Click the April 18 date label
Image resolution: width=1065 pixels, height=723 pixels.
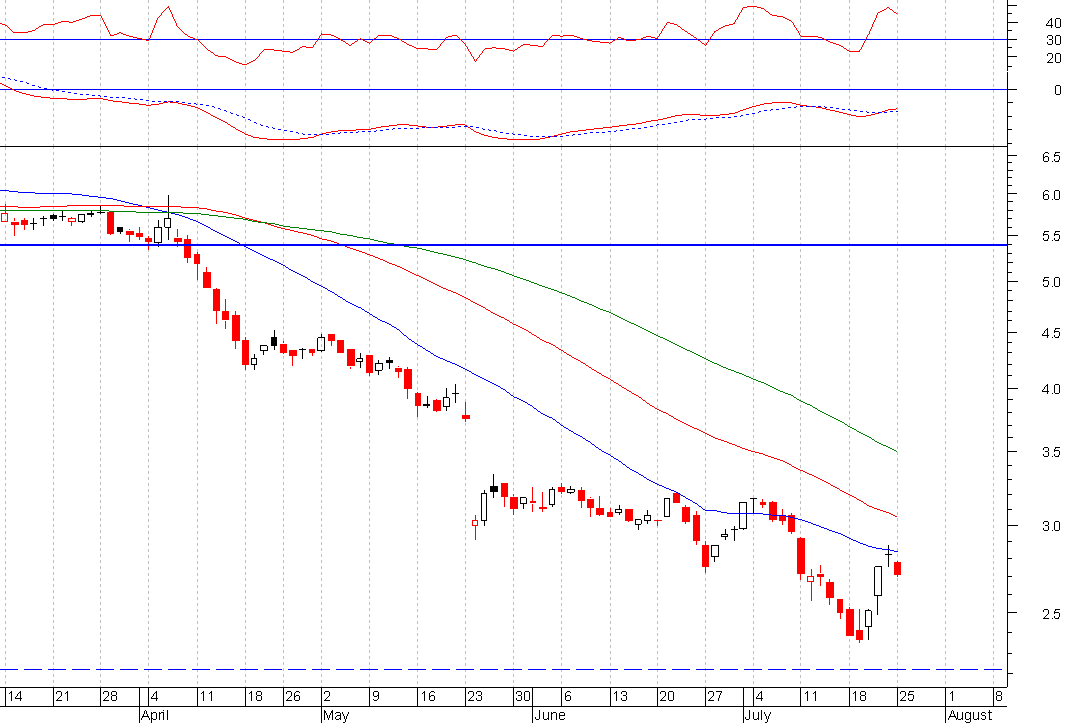(x=255, y=696)
